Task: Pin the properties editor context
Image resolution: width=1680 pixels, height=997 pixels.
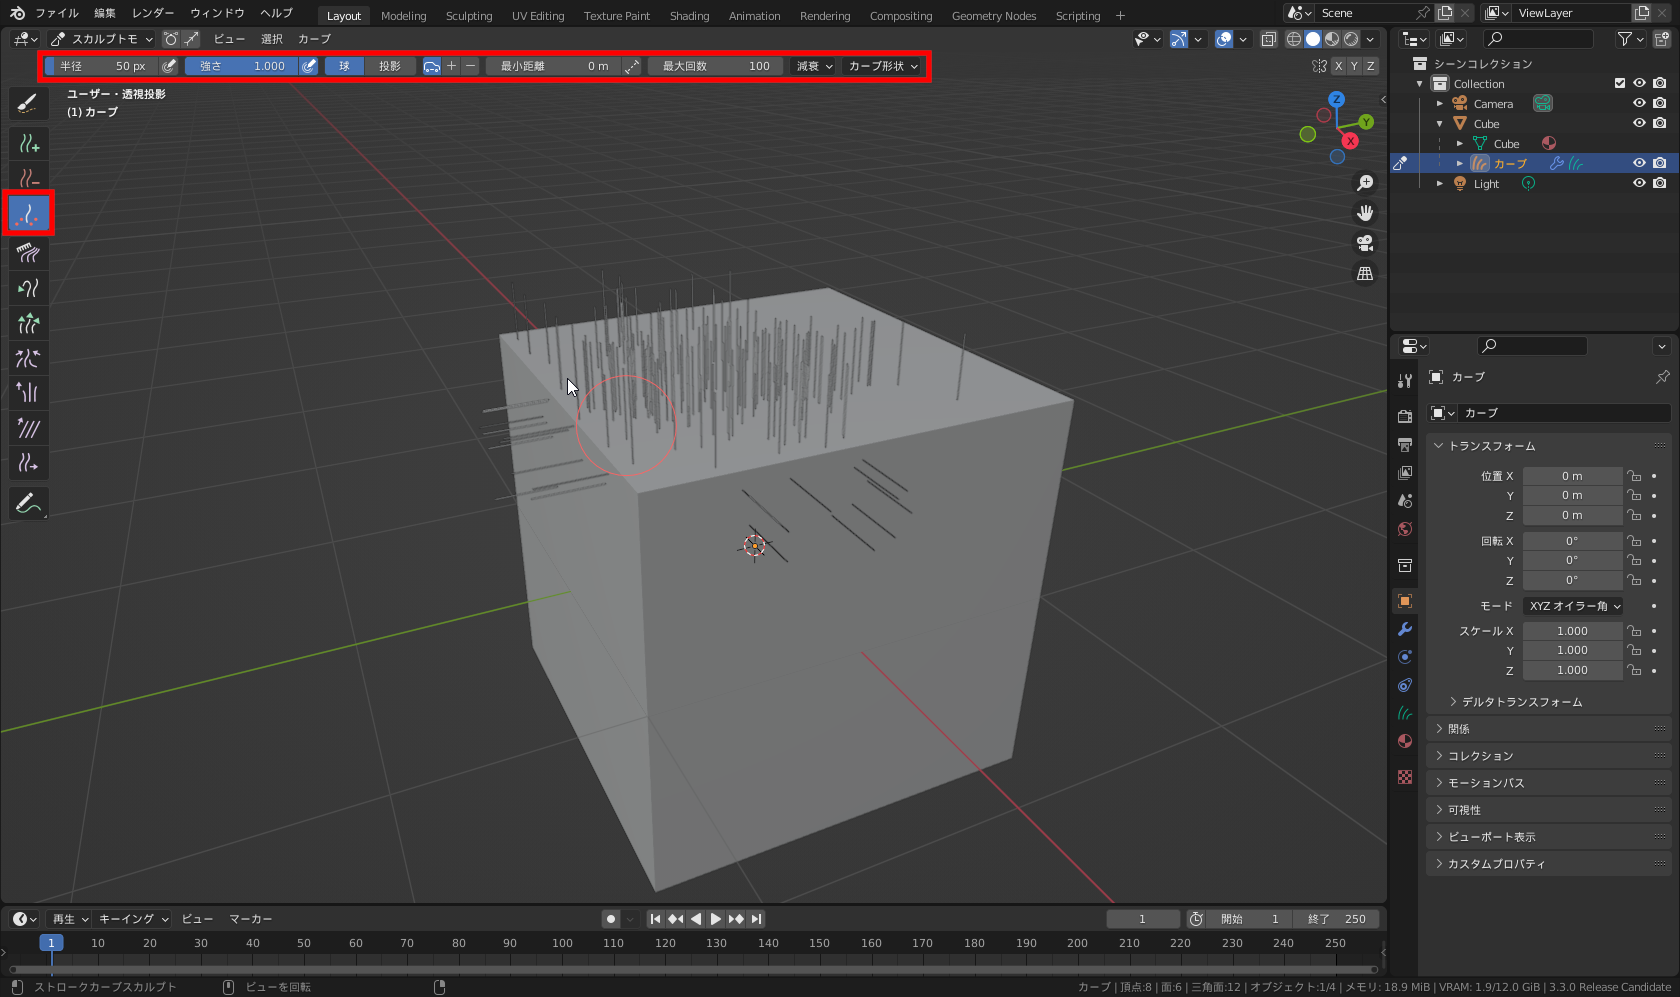Action: 1662,377
